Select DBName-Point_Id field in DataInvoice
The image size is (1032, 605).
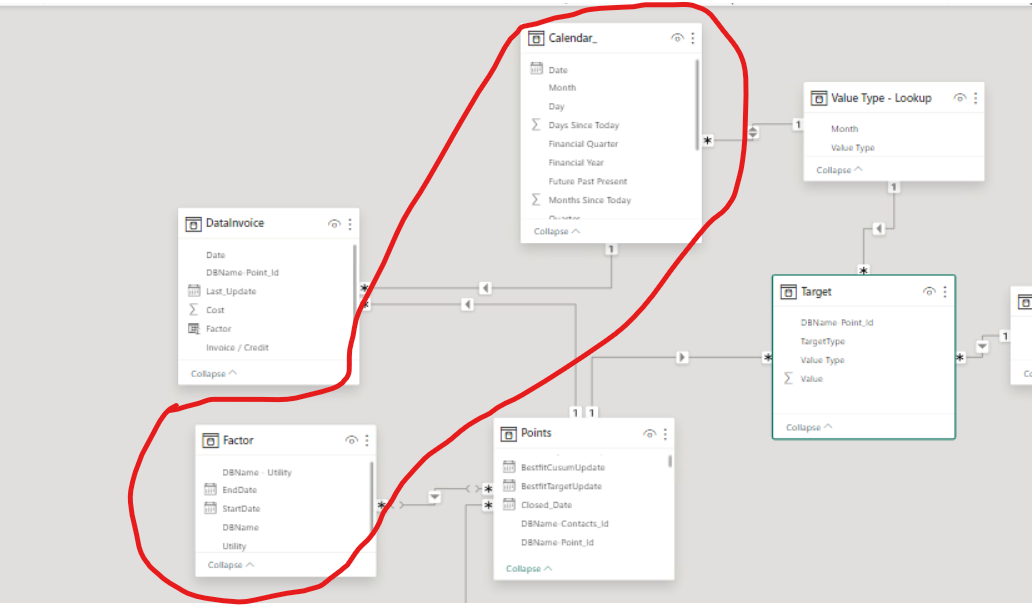[x=242, y=273]
